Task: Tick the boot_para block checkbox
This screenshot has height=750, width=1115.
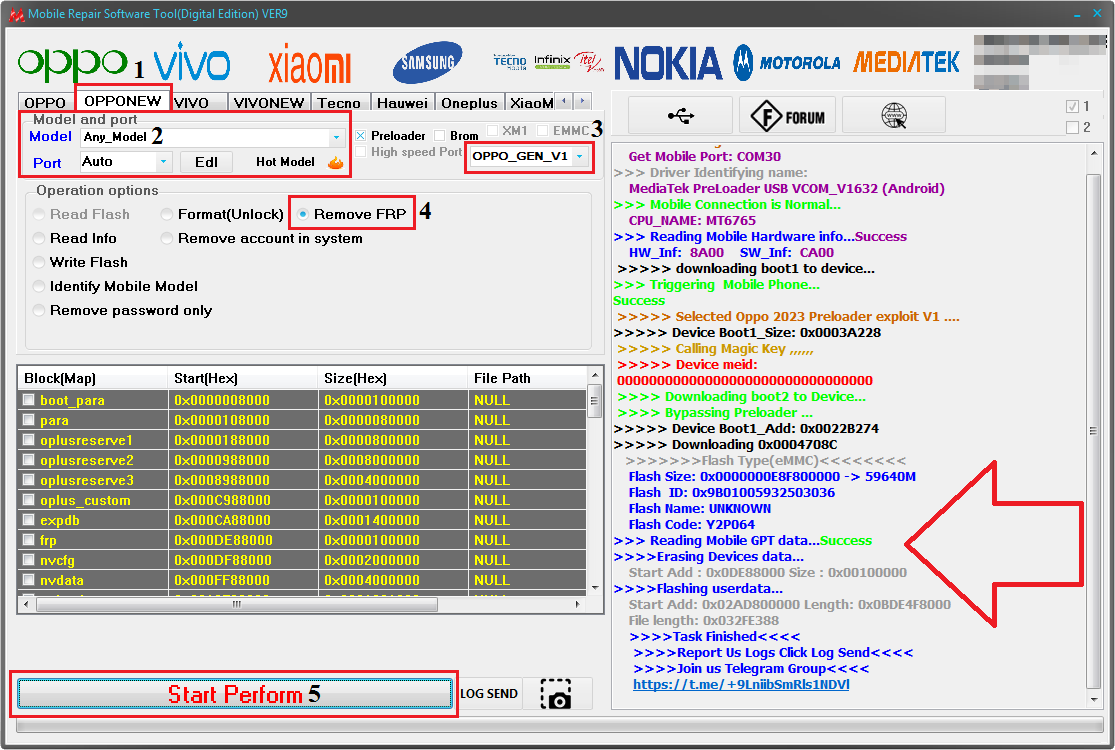Action: [28, 400]
